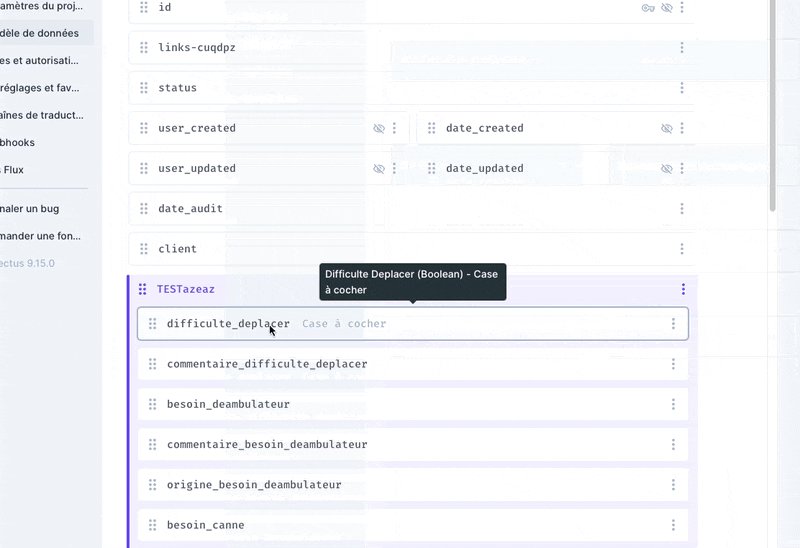
Task: Grab drag handle of user_updated field
Action: [144, 168]
